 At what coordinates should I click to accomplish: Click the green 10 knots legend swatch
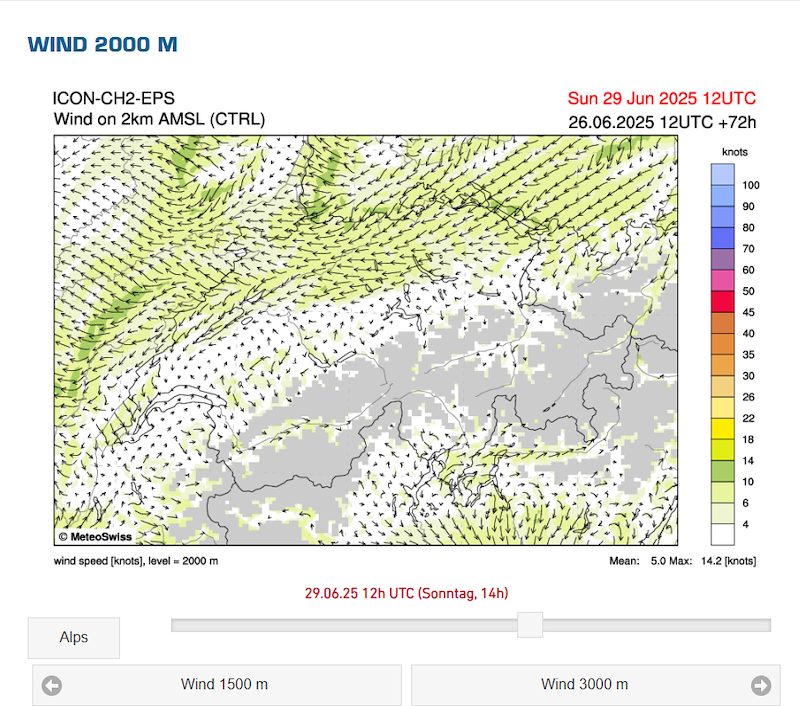(722, 471)
